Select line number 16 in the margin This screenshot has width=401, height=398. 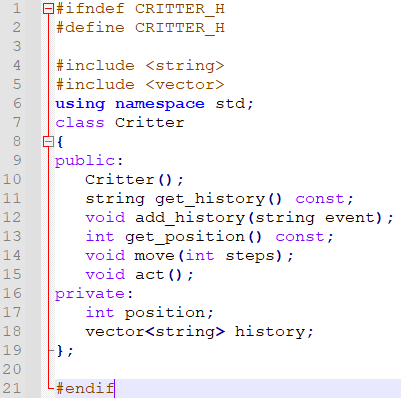tap(12, 293)
